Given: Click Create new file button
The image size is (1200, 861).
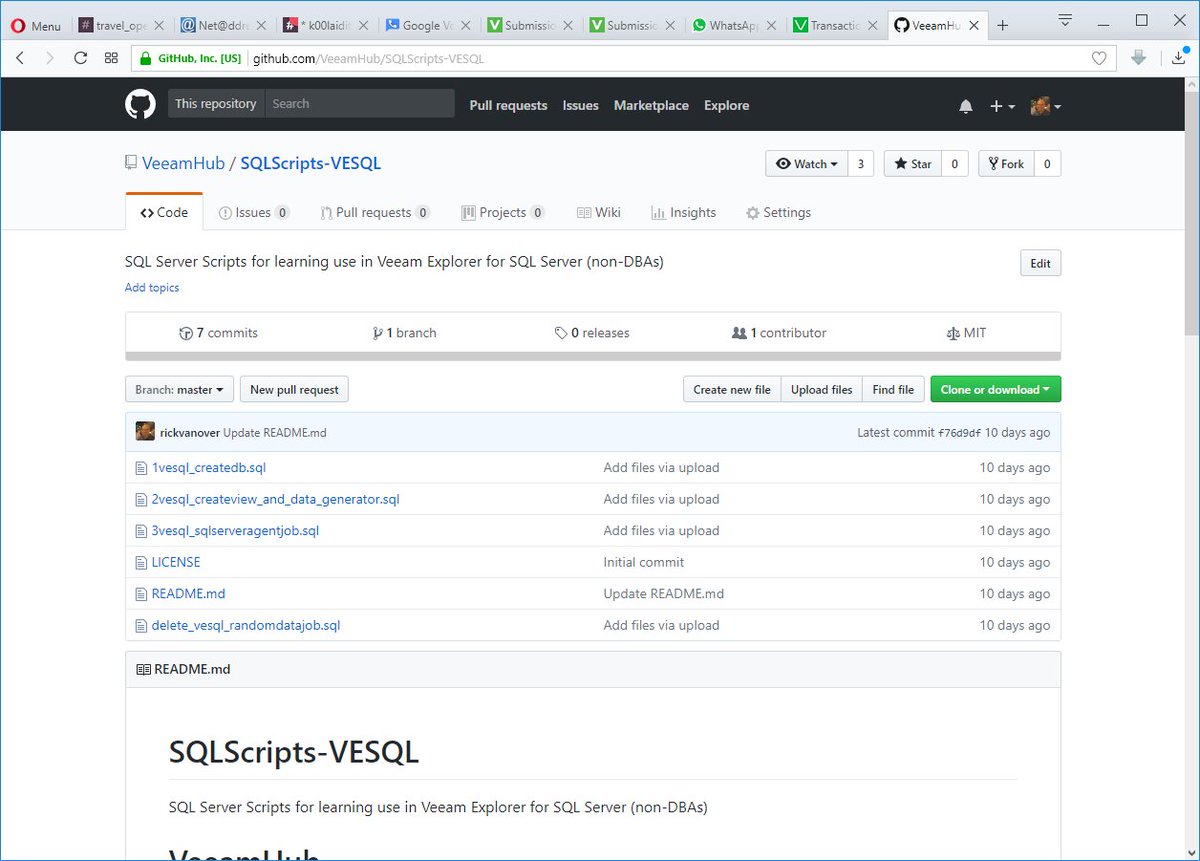Looking at the screenshot, I should [732, 390].
